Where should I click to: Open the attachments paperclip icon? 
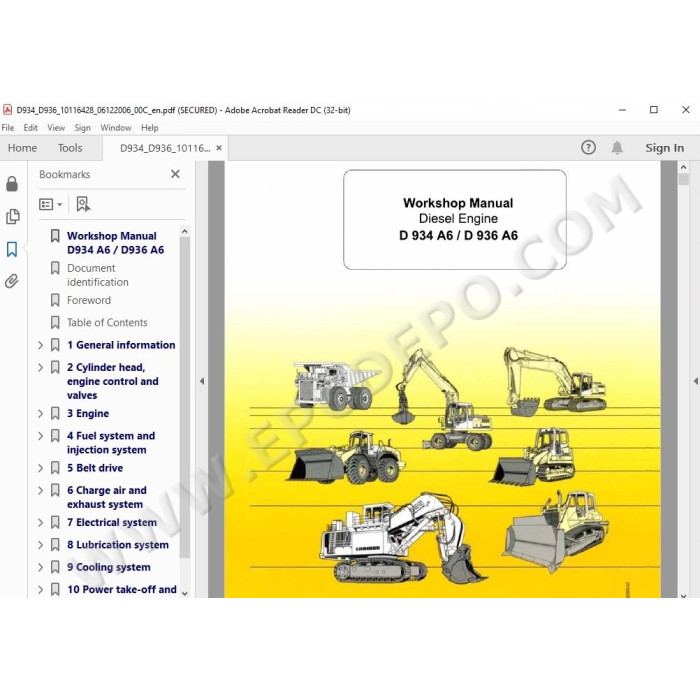coord(12,281)
